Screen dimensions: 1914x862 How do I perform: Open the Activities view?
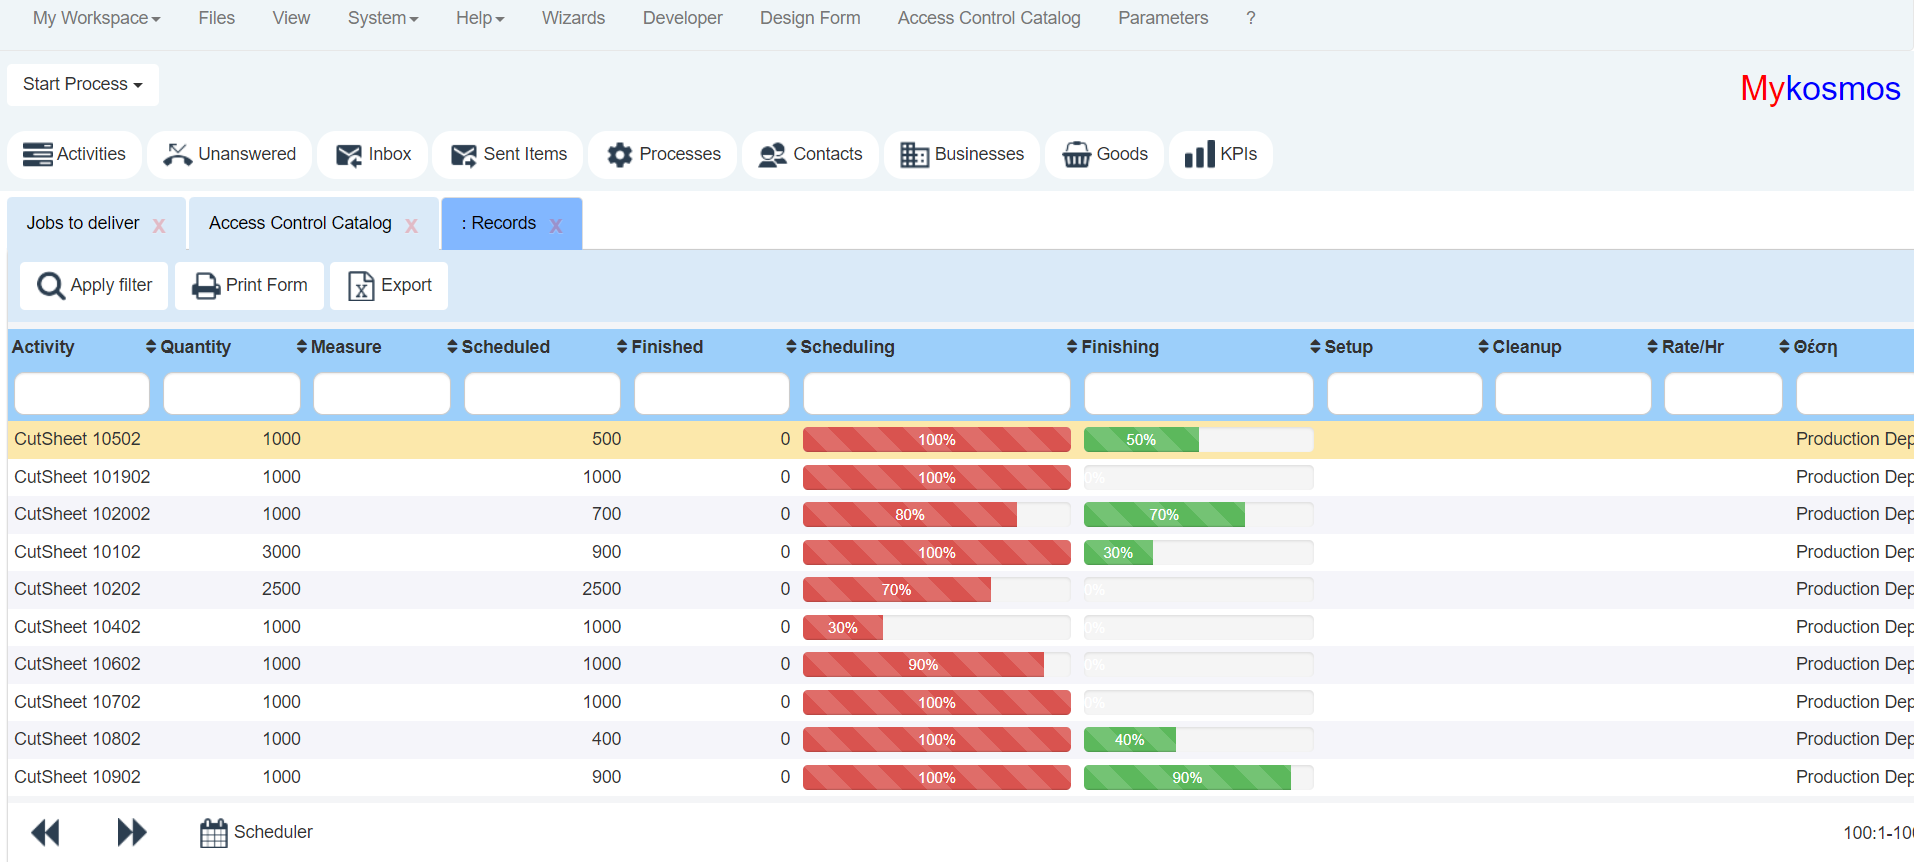[75, 154]
